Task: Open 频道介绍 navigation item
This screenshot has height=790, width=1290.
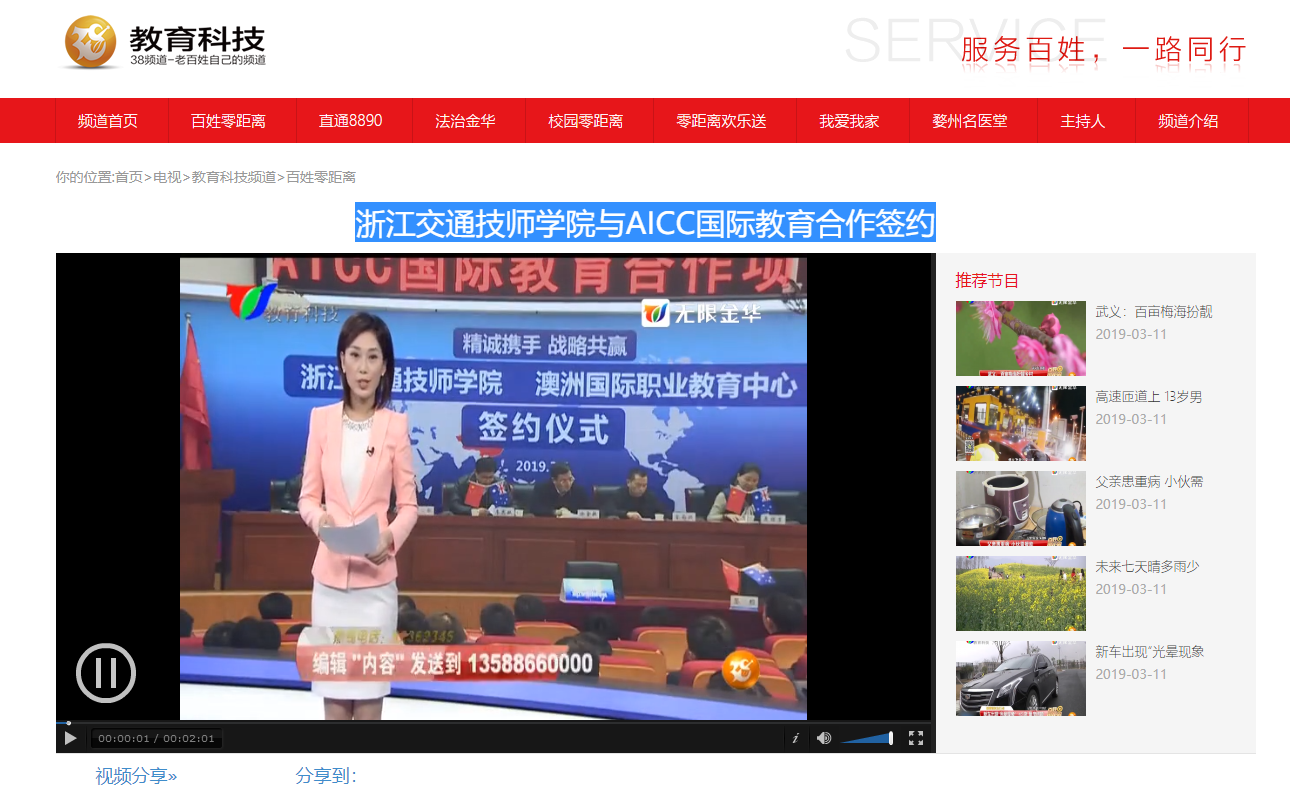Action: [x=1188, y=121]
